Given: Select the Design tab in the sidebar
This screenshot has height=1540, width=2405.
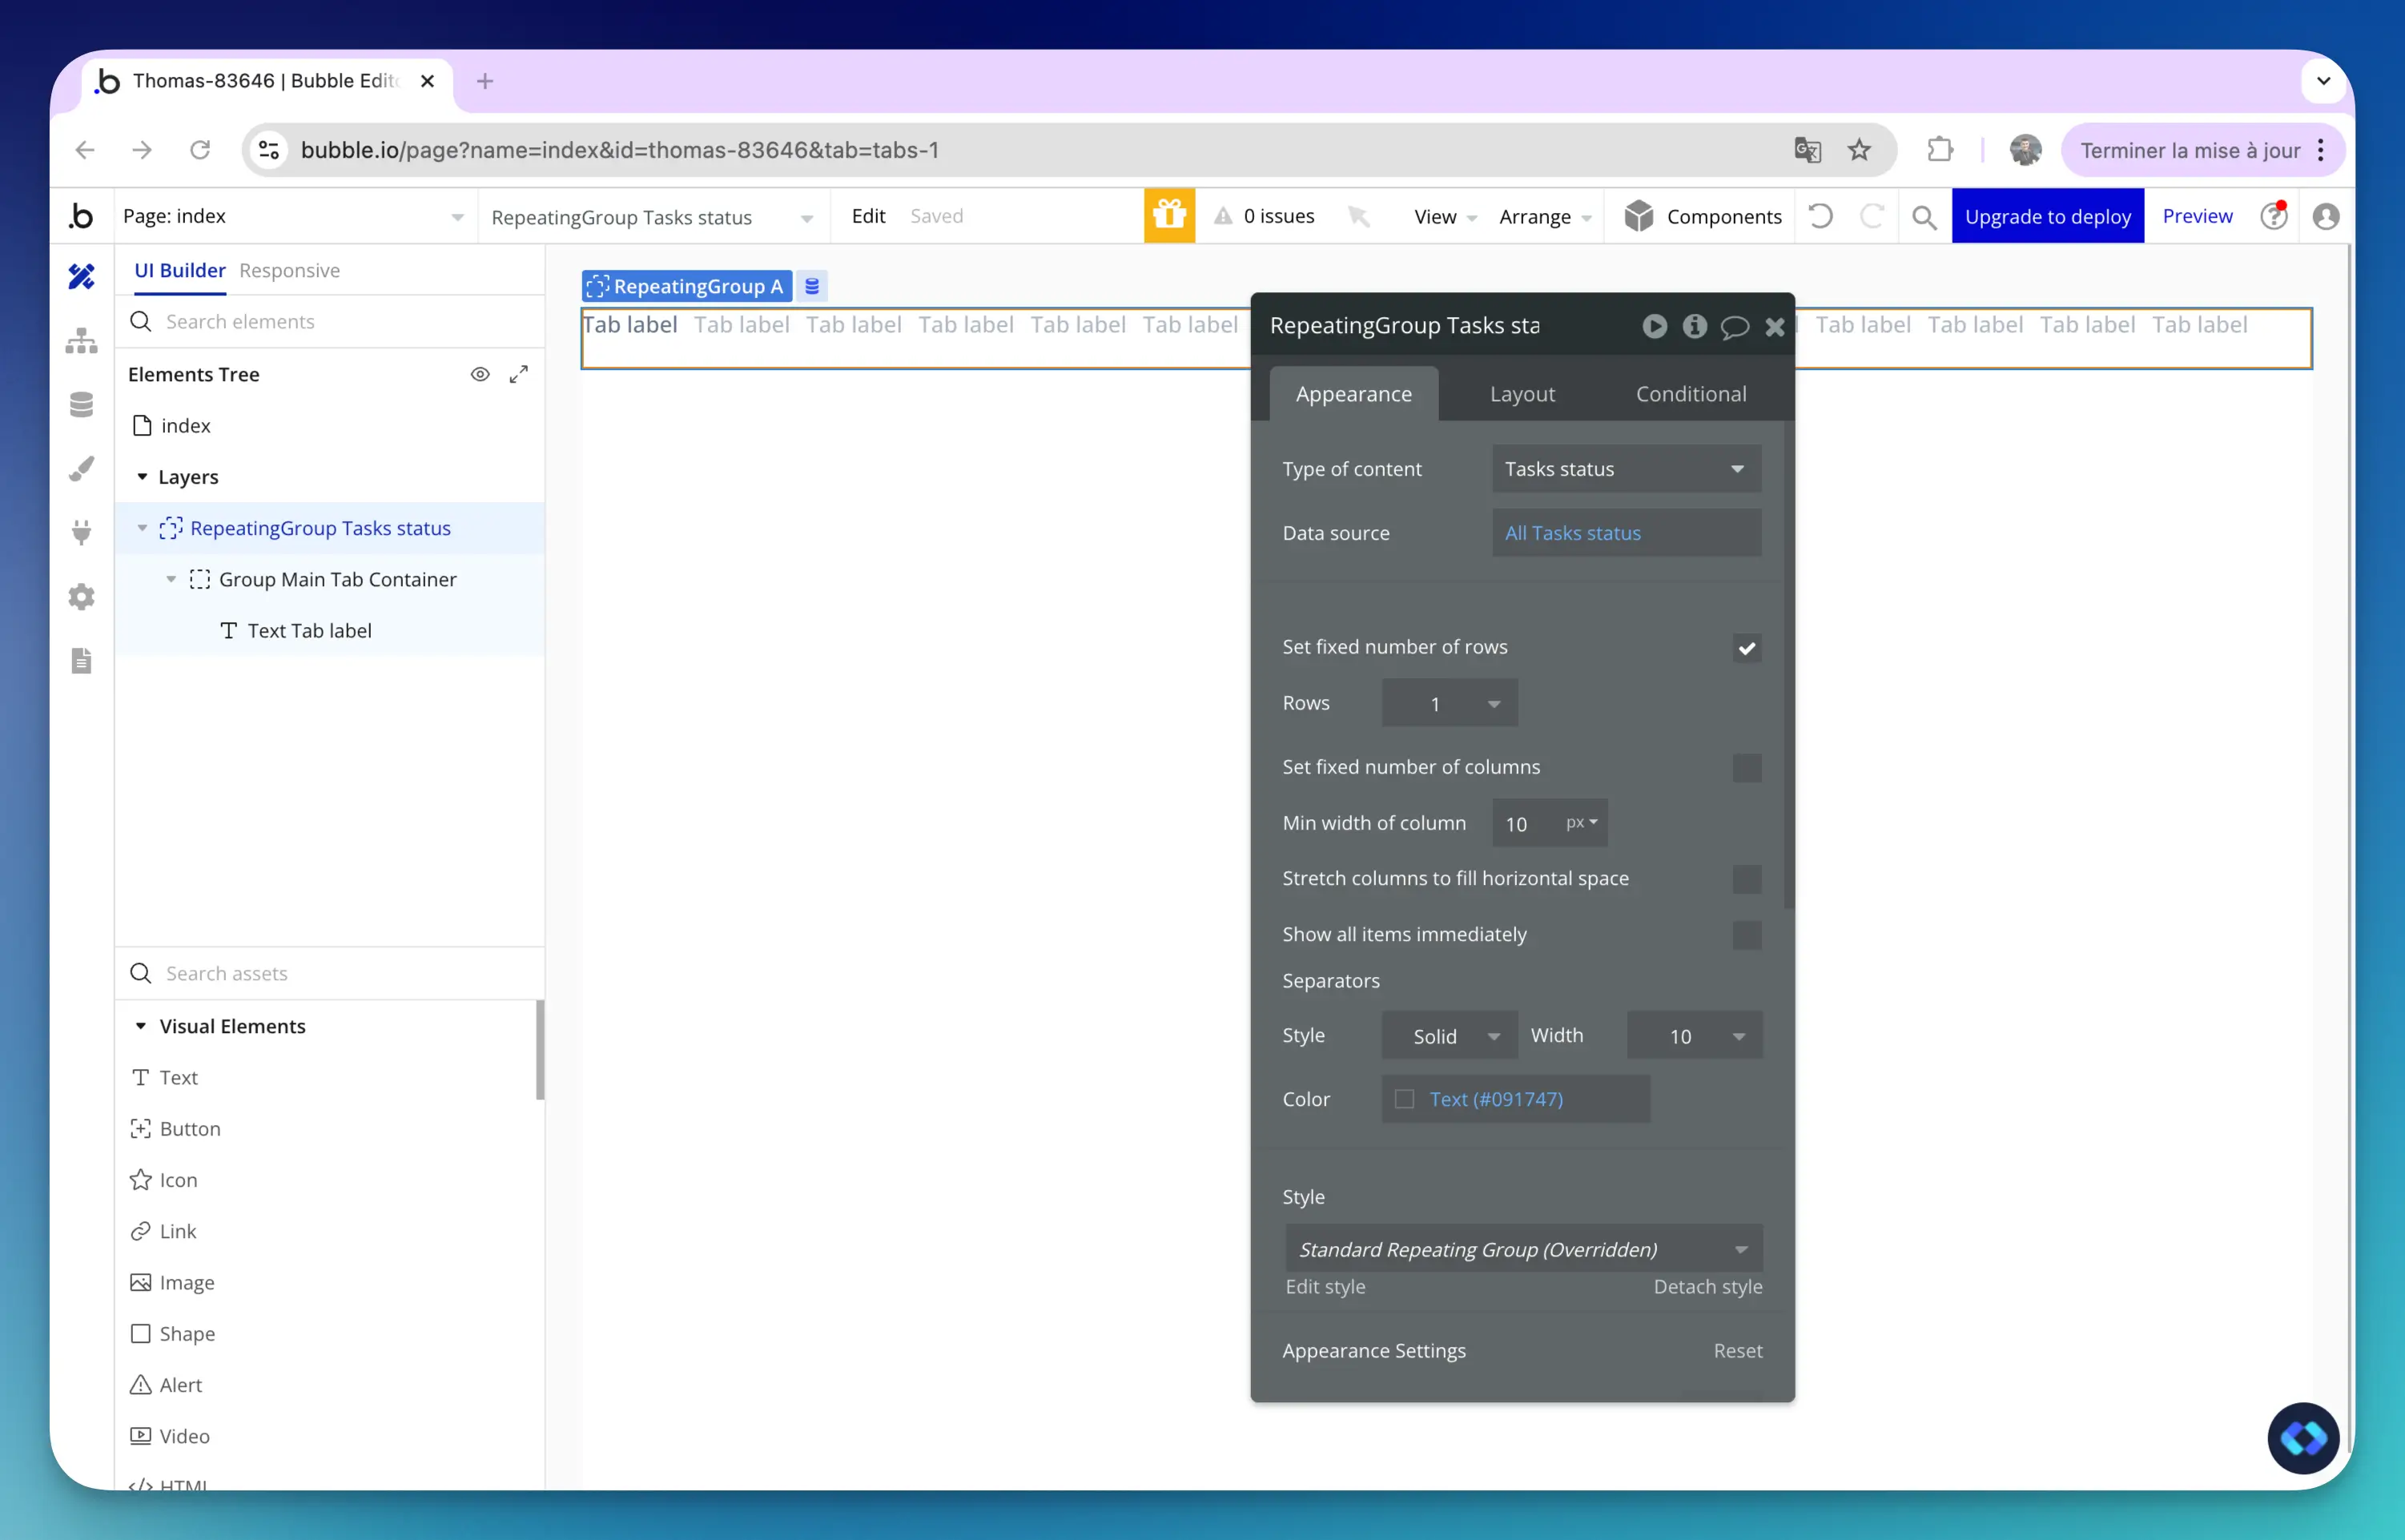Looking at the screenshot, I should (82, 276).
